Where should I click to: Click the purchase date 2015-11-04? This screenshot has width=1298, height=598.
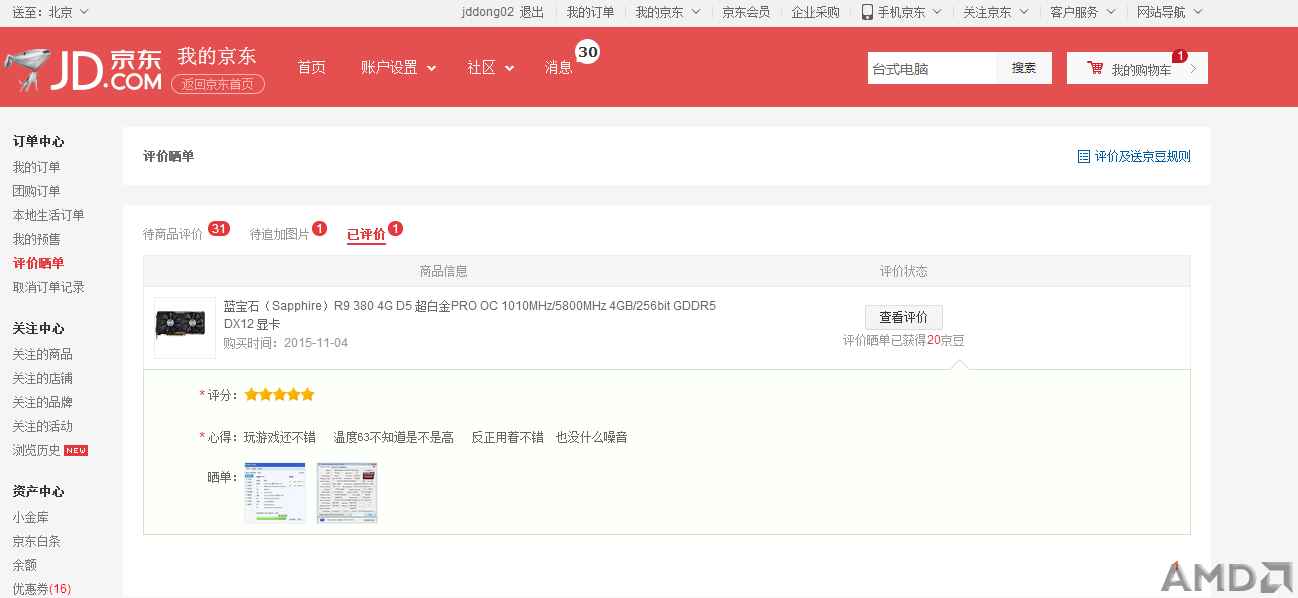click(316, 343)
